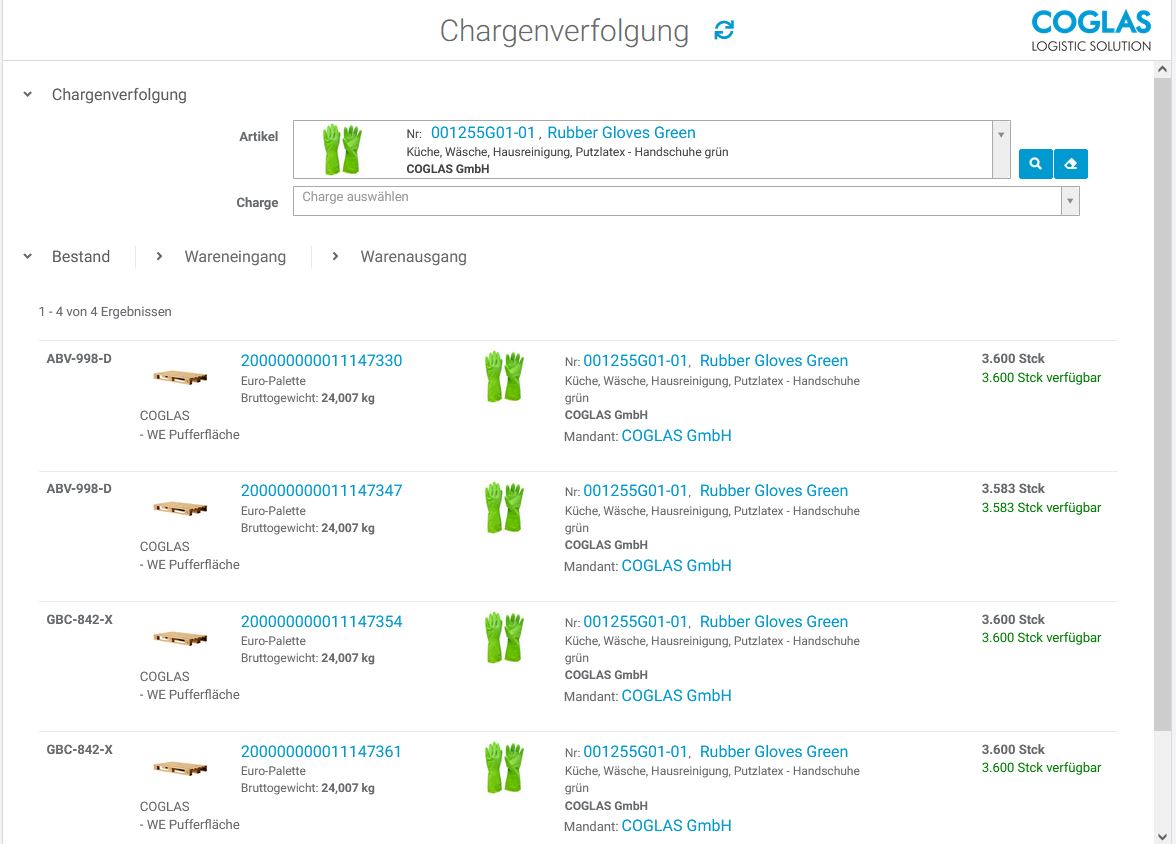Click the refresh icon beside Chargenverfolgung title

[724, 31]
